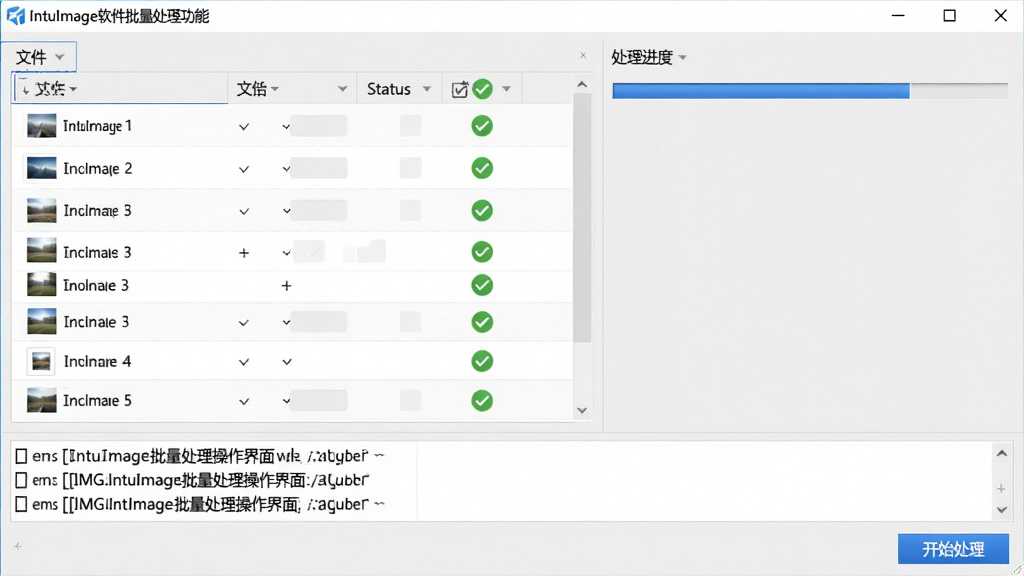Toggle the Status checkbox for Inclmage 2
Screen dimensions: 1024x576
(x=410, y=168)
